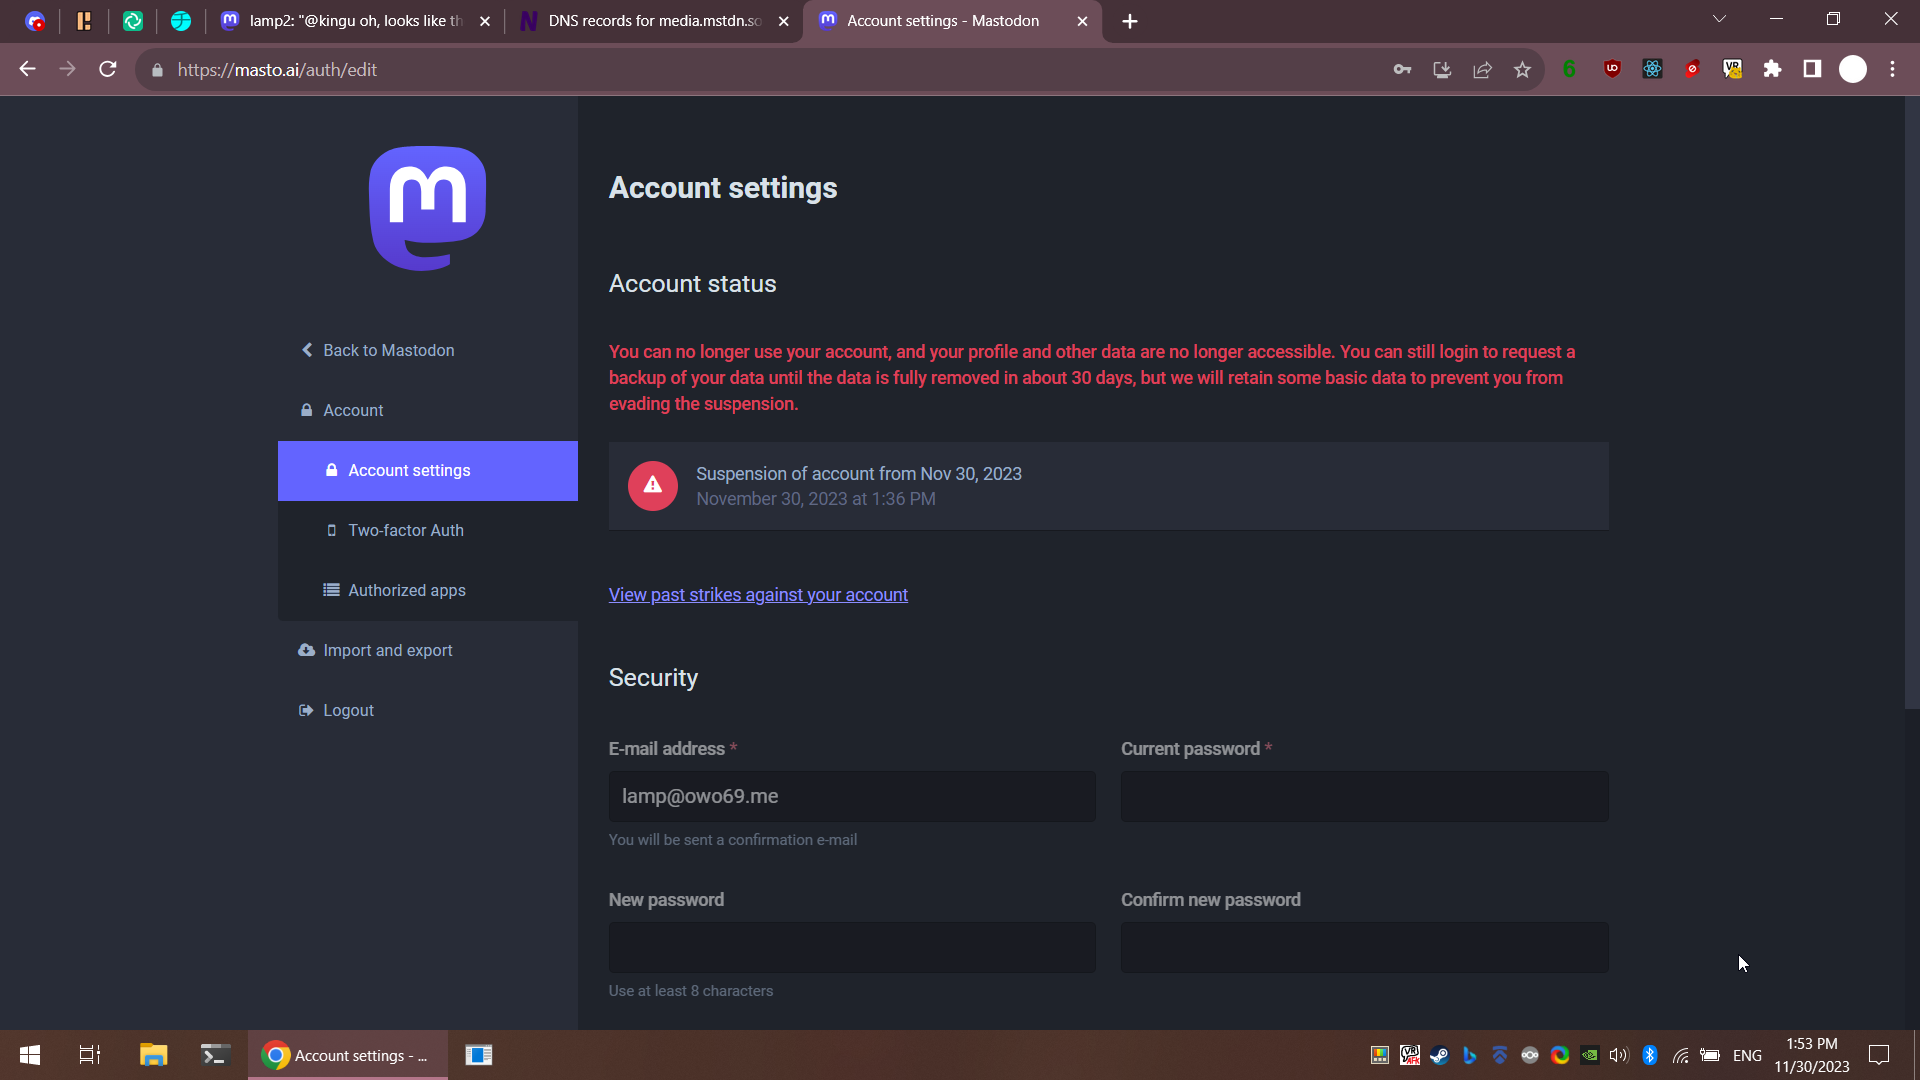Open Authorized apps section
The height and width of the screenshot is (1080, 1920).
pos(406,590)
